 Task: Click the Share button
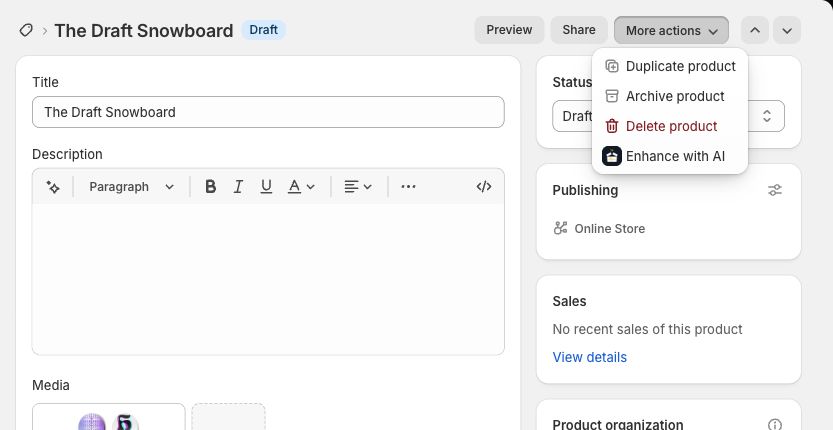579,30
